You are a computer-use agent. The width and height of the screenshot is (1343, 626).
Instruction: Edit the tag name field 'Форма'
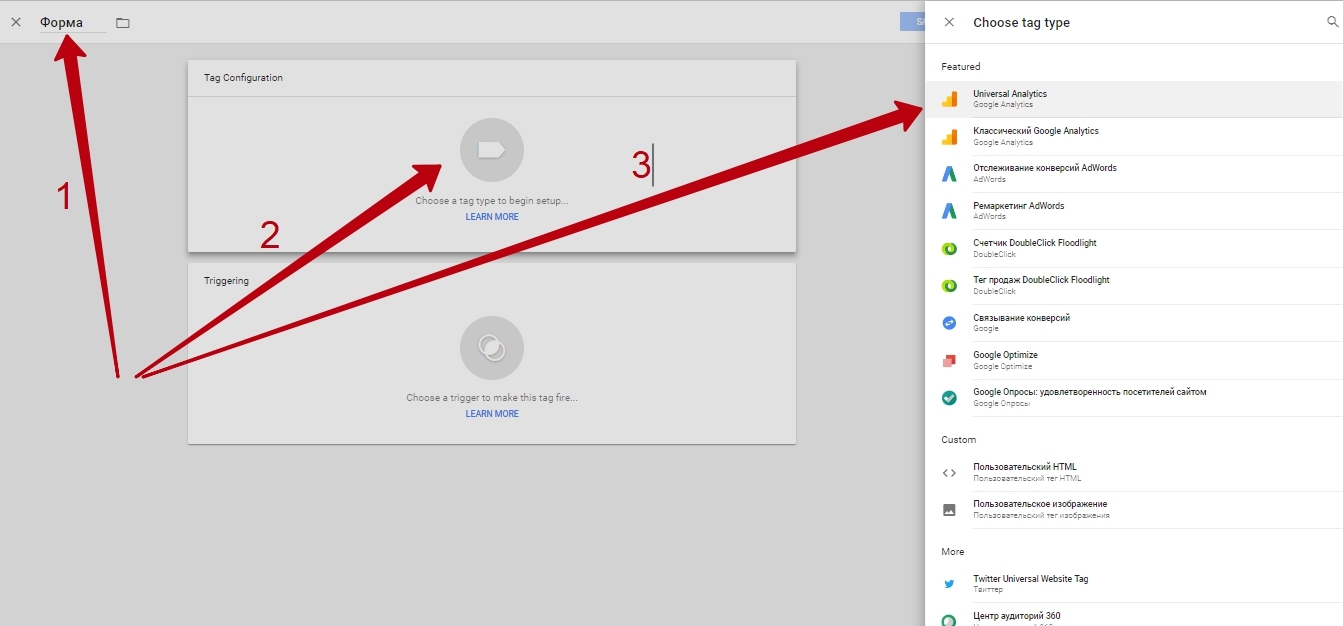(x=73, y=22)
